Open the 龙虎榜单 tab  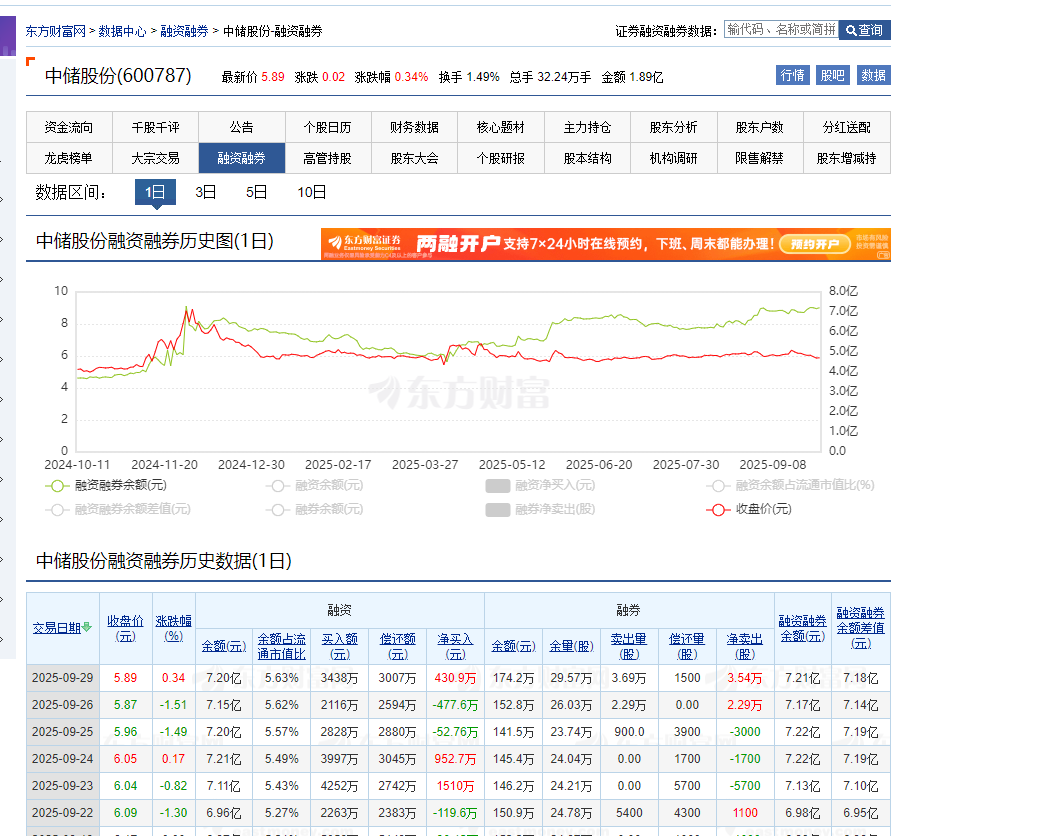[x=69, y=158]
